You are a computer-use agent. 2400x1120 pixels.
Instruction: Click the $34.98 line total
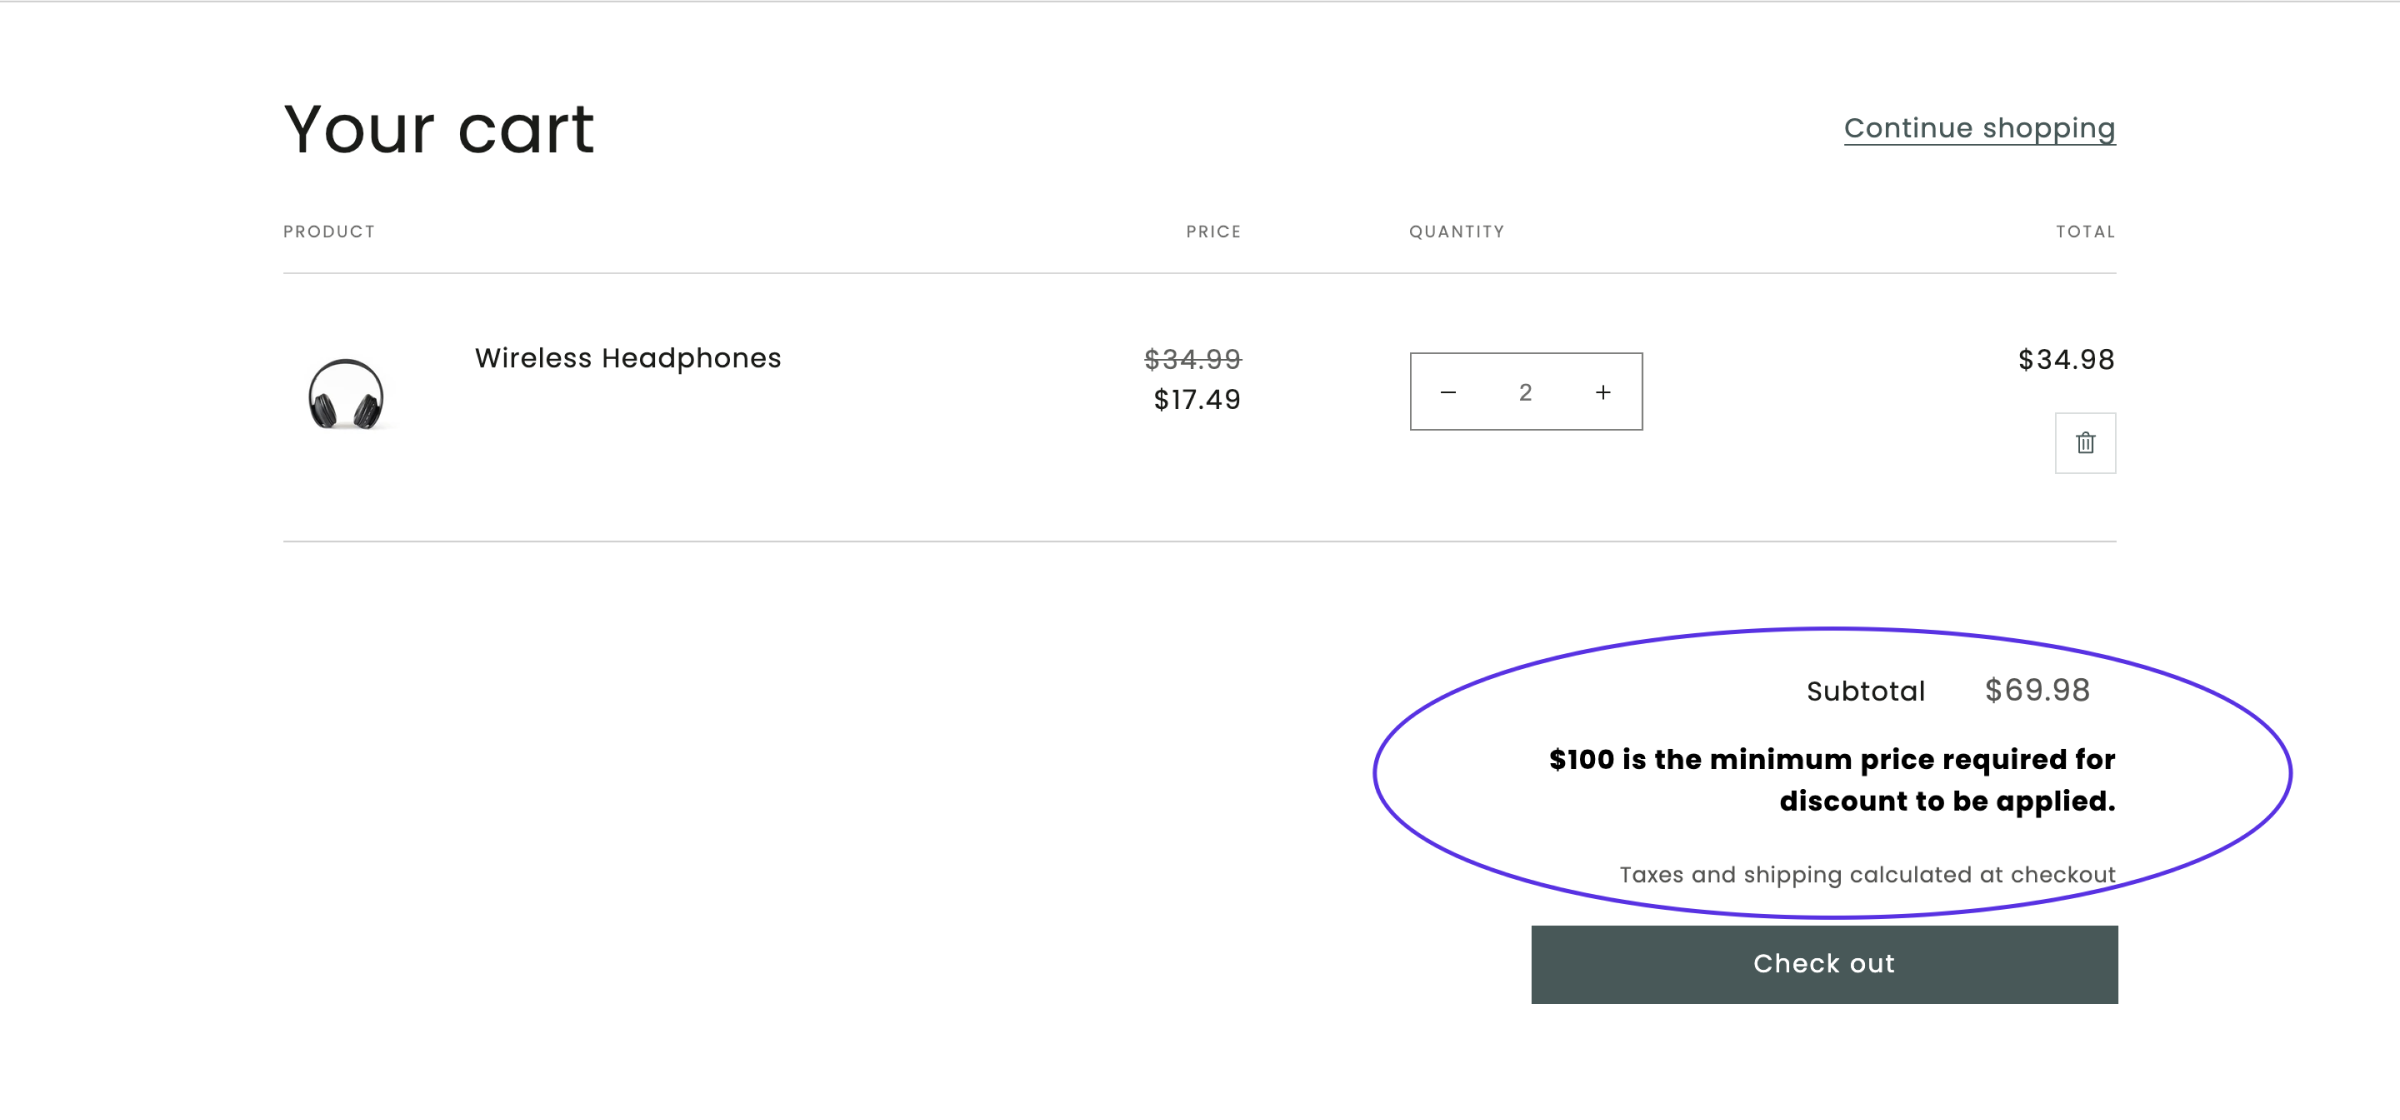click(x=2066, y=360)
